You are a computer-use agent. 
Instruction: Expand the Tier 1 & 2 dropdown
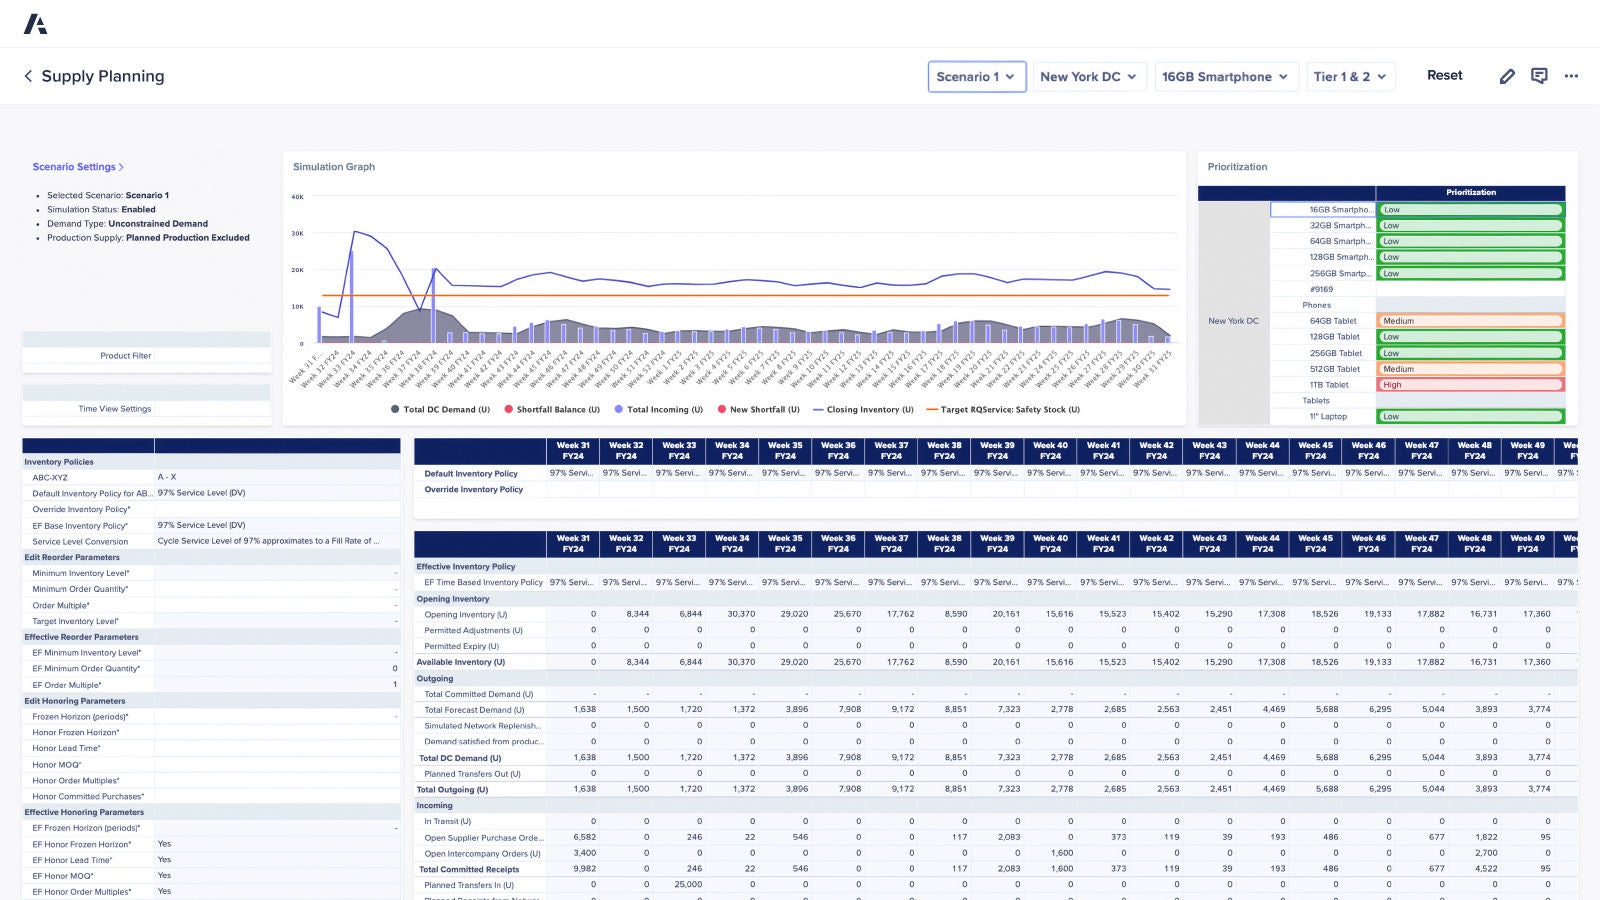click(x=1350, y=76)
